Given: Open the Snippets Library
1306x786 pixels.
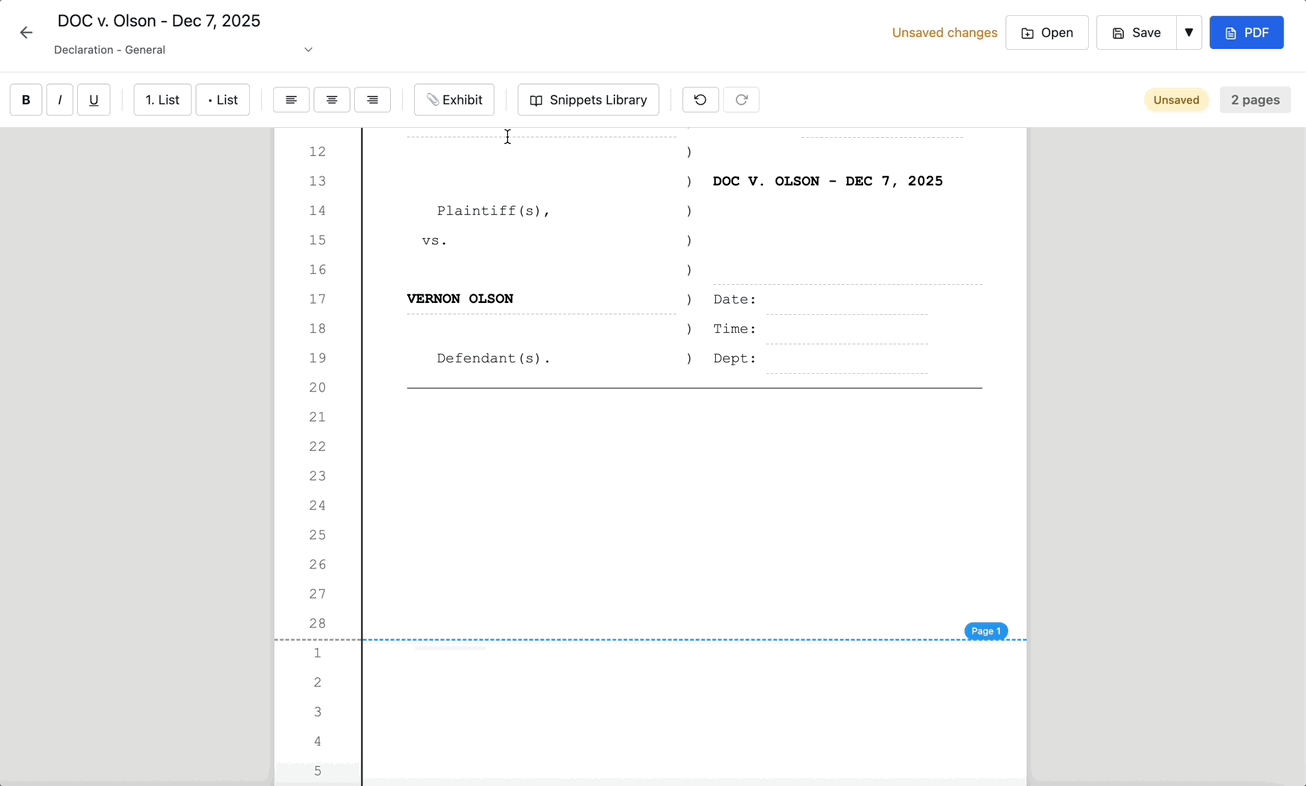Looking at the screenshot, I should [588, 99].
